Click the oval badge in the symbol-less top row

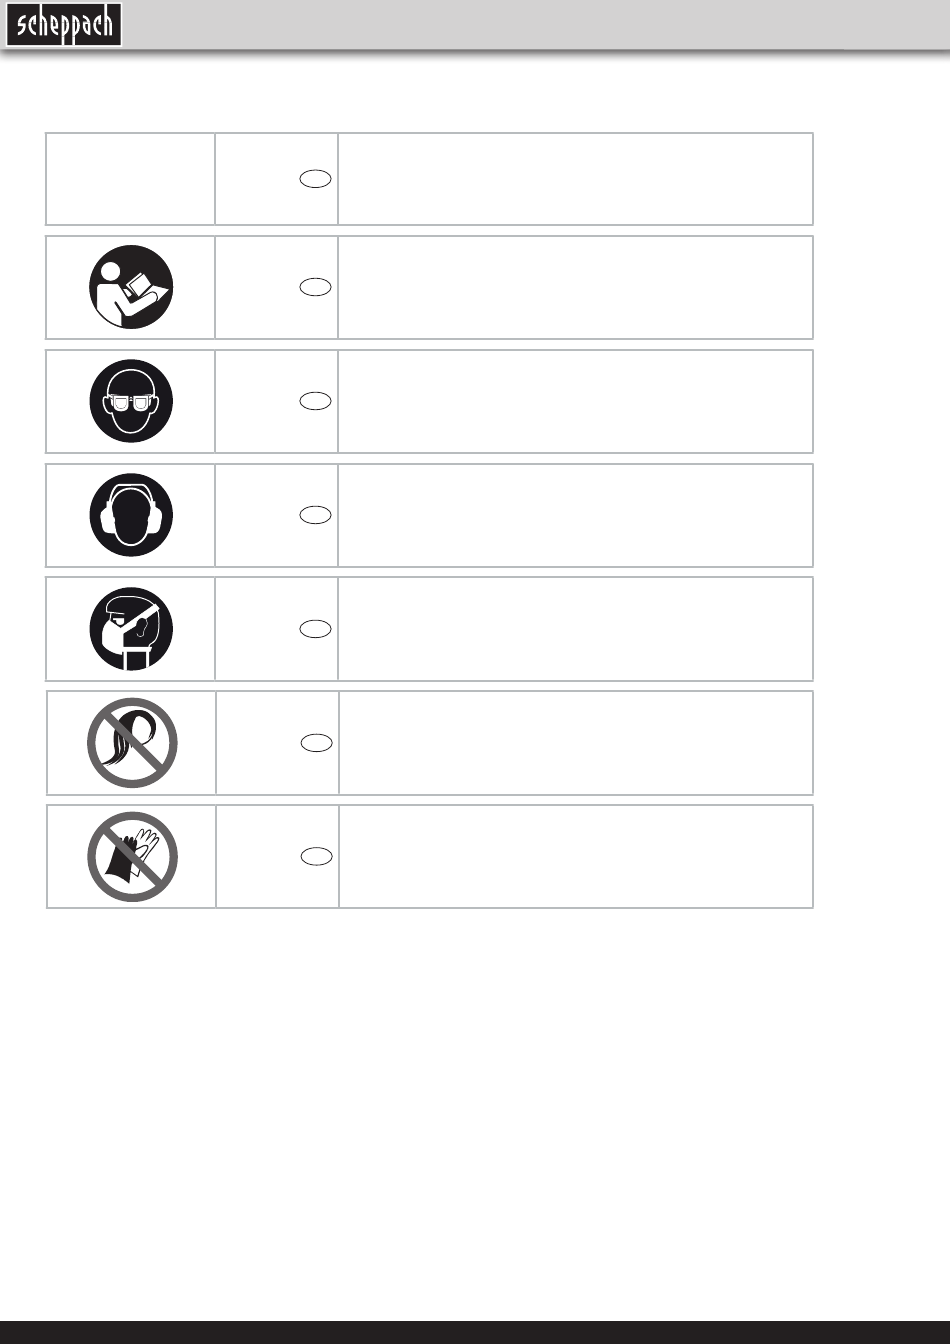click(x=315, y=179)
